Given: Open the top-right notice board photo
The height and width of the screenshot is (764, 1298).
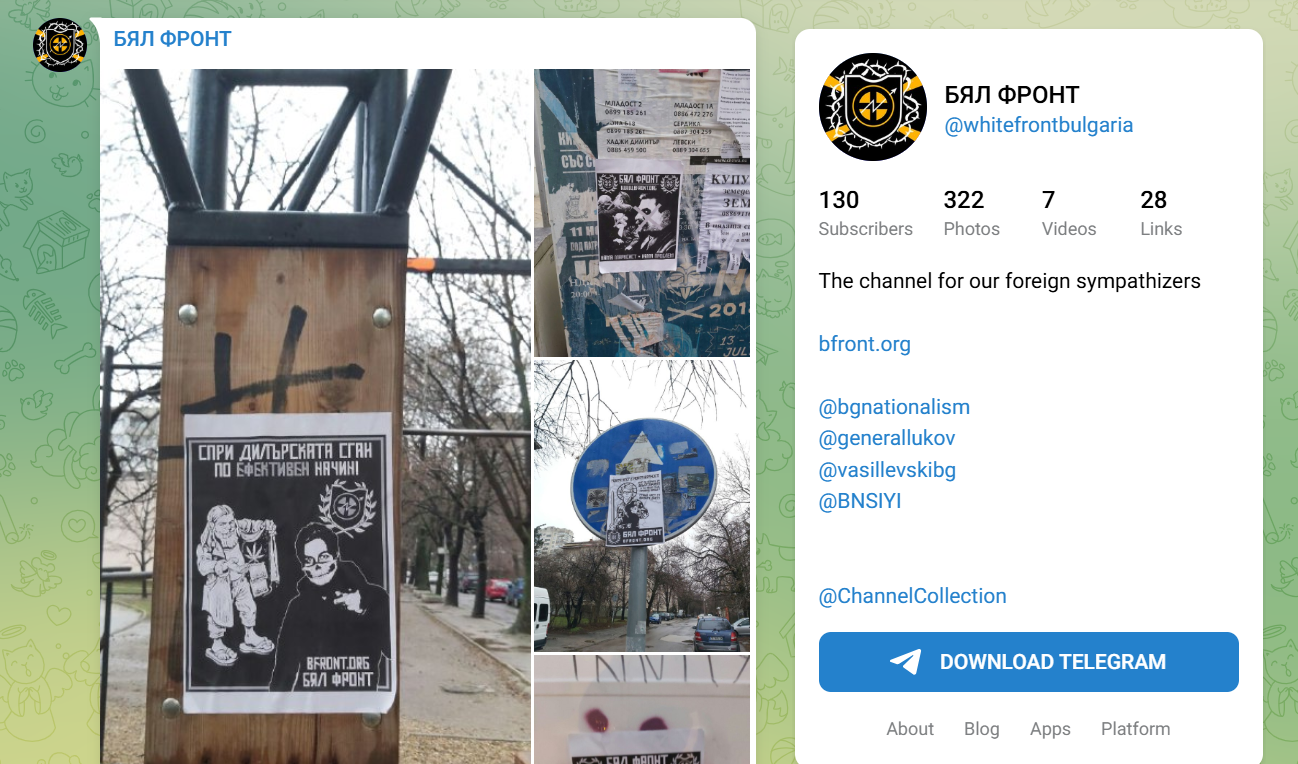Looking at the screenshot, I should coord(642,213).
